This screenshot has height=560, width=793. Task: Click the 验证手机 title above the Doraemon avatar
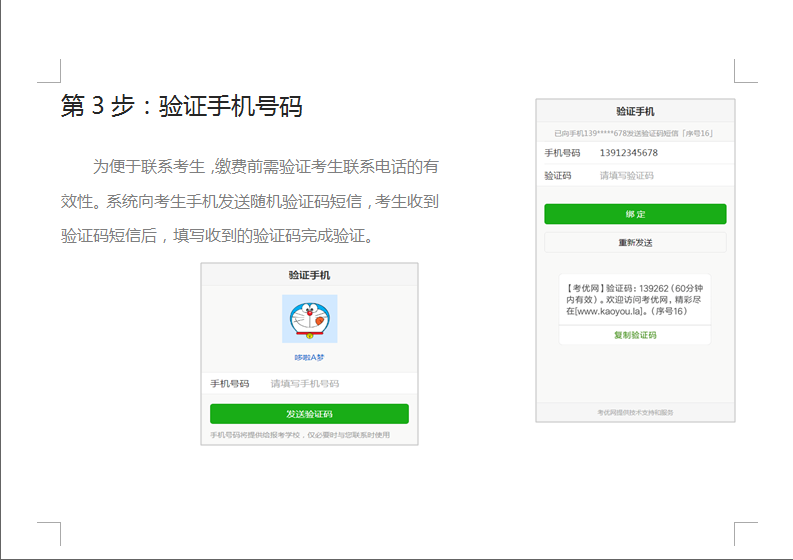[x=309, y=275]
